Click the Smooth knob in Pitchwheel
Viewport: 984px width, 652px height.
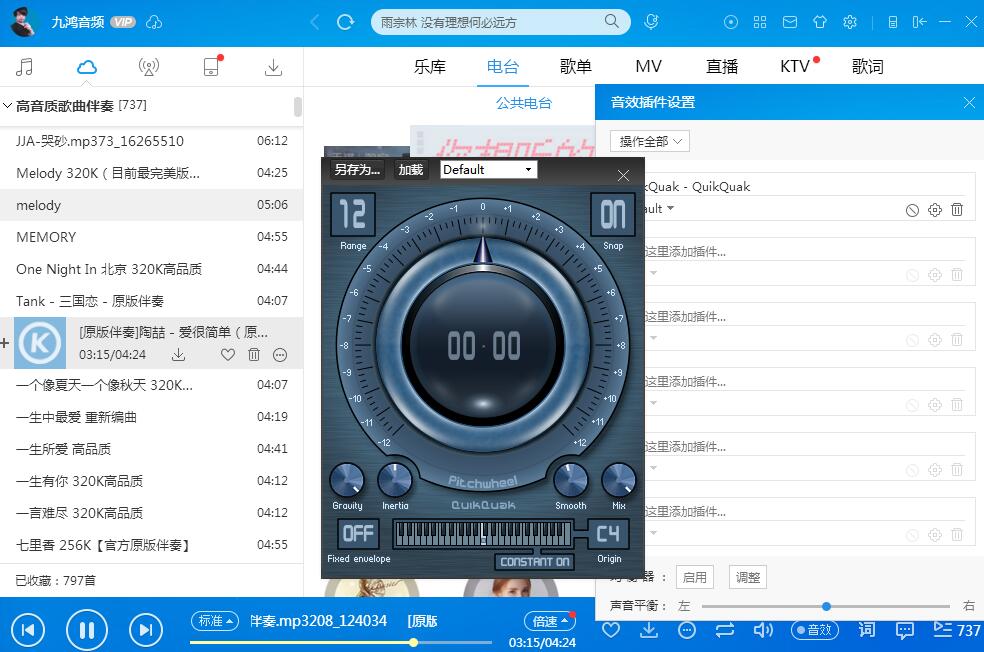[570, 481]
